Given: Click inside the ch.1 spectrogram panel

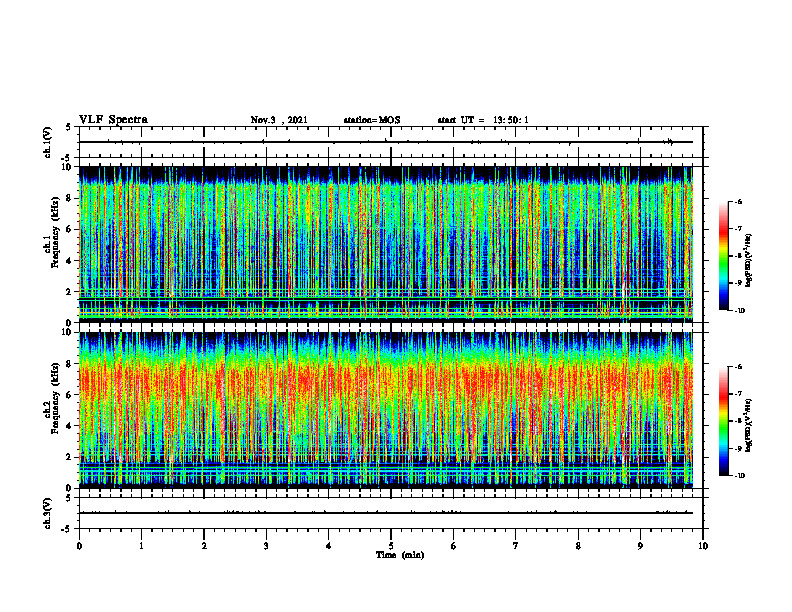Looking at the screenshot, I should coord(386,244).
